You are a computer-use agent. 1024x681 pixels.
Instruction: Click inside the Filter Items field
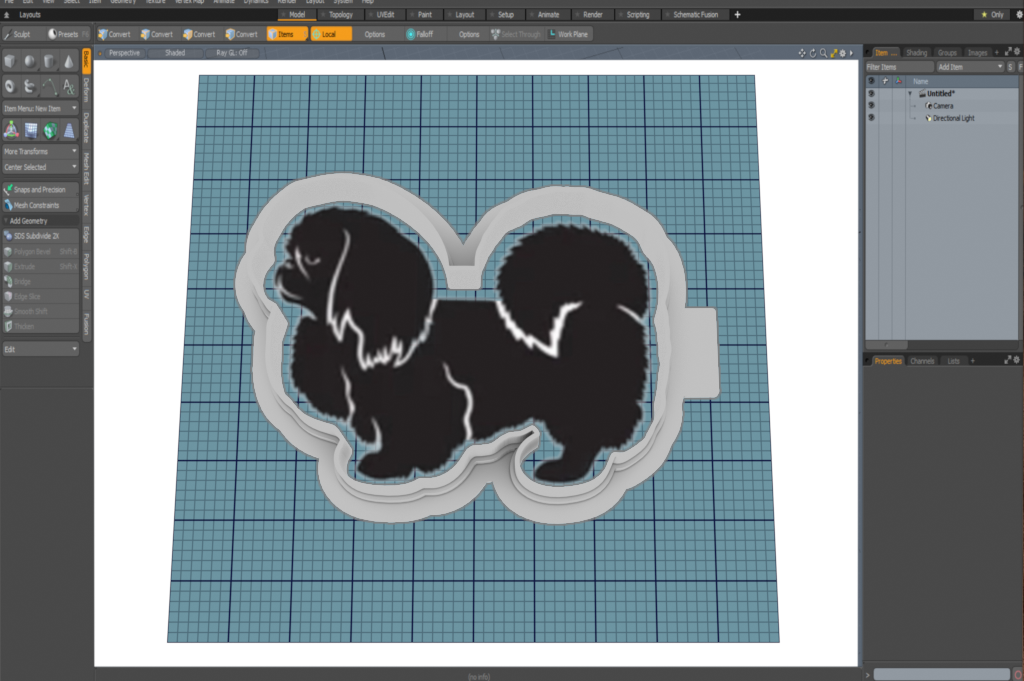(x=900, y=67)
